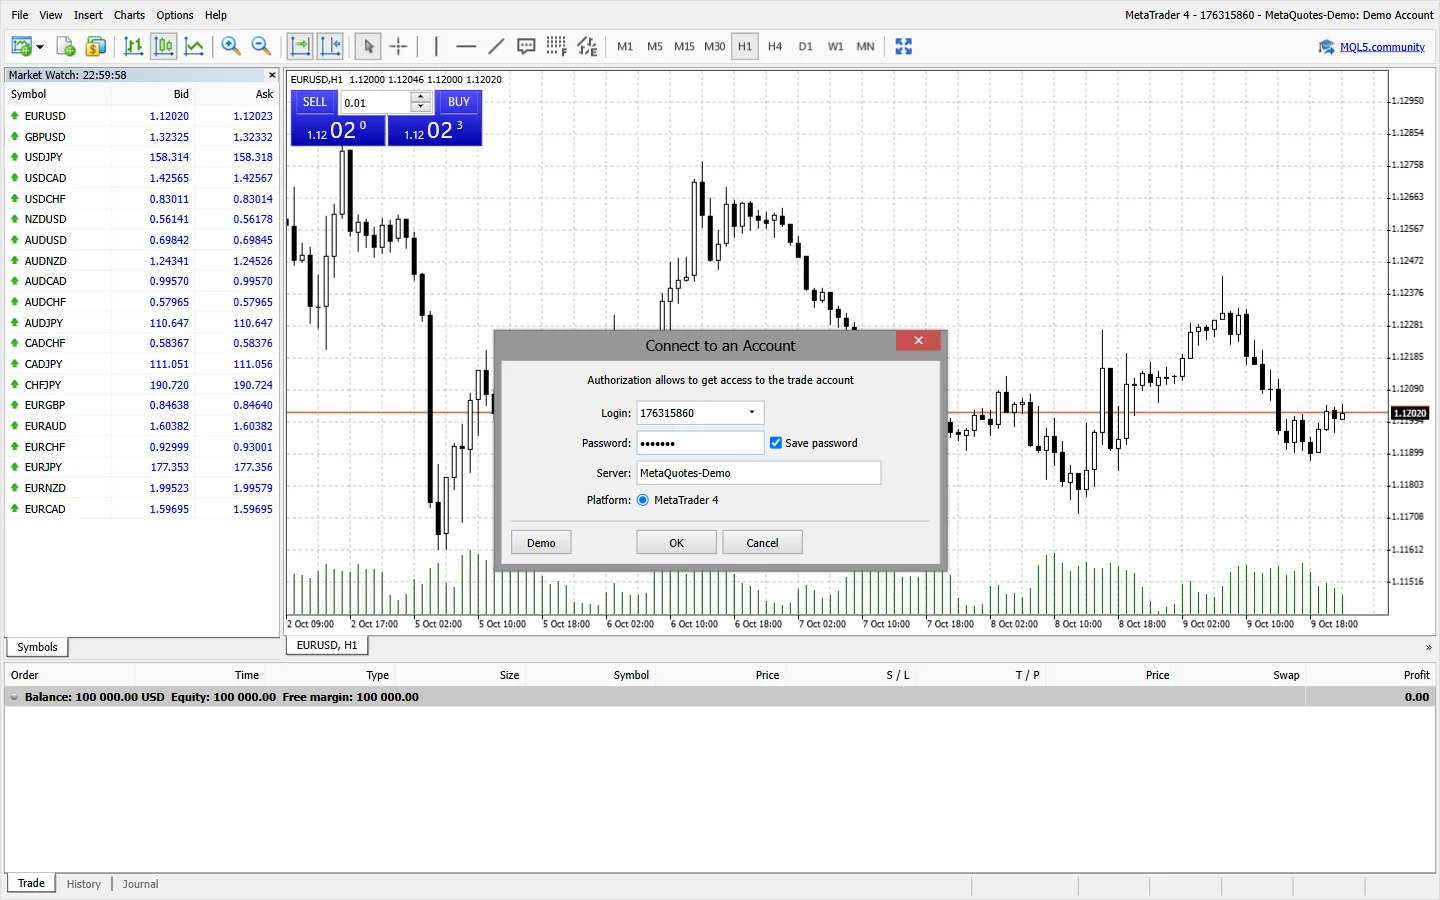Pick the Horizontal Line drawing tool
Image resolution: width=1440 pixels, height=900 pixels.
[x=466, y=46]
